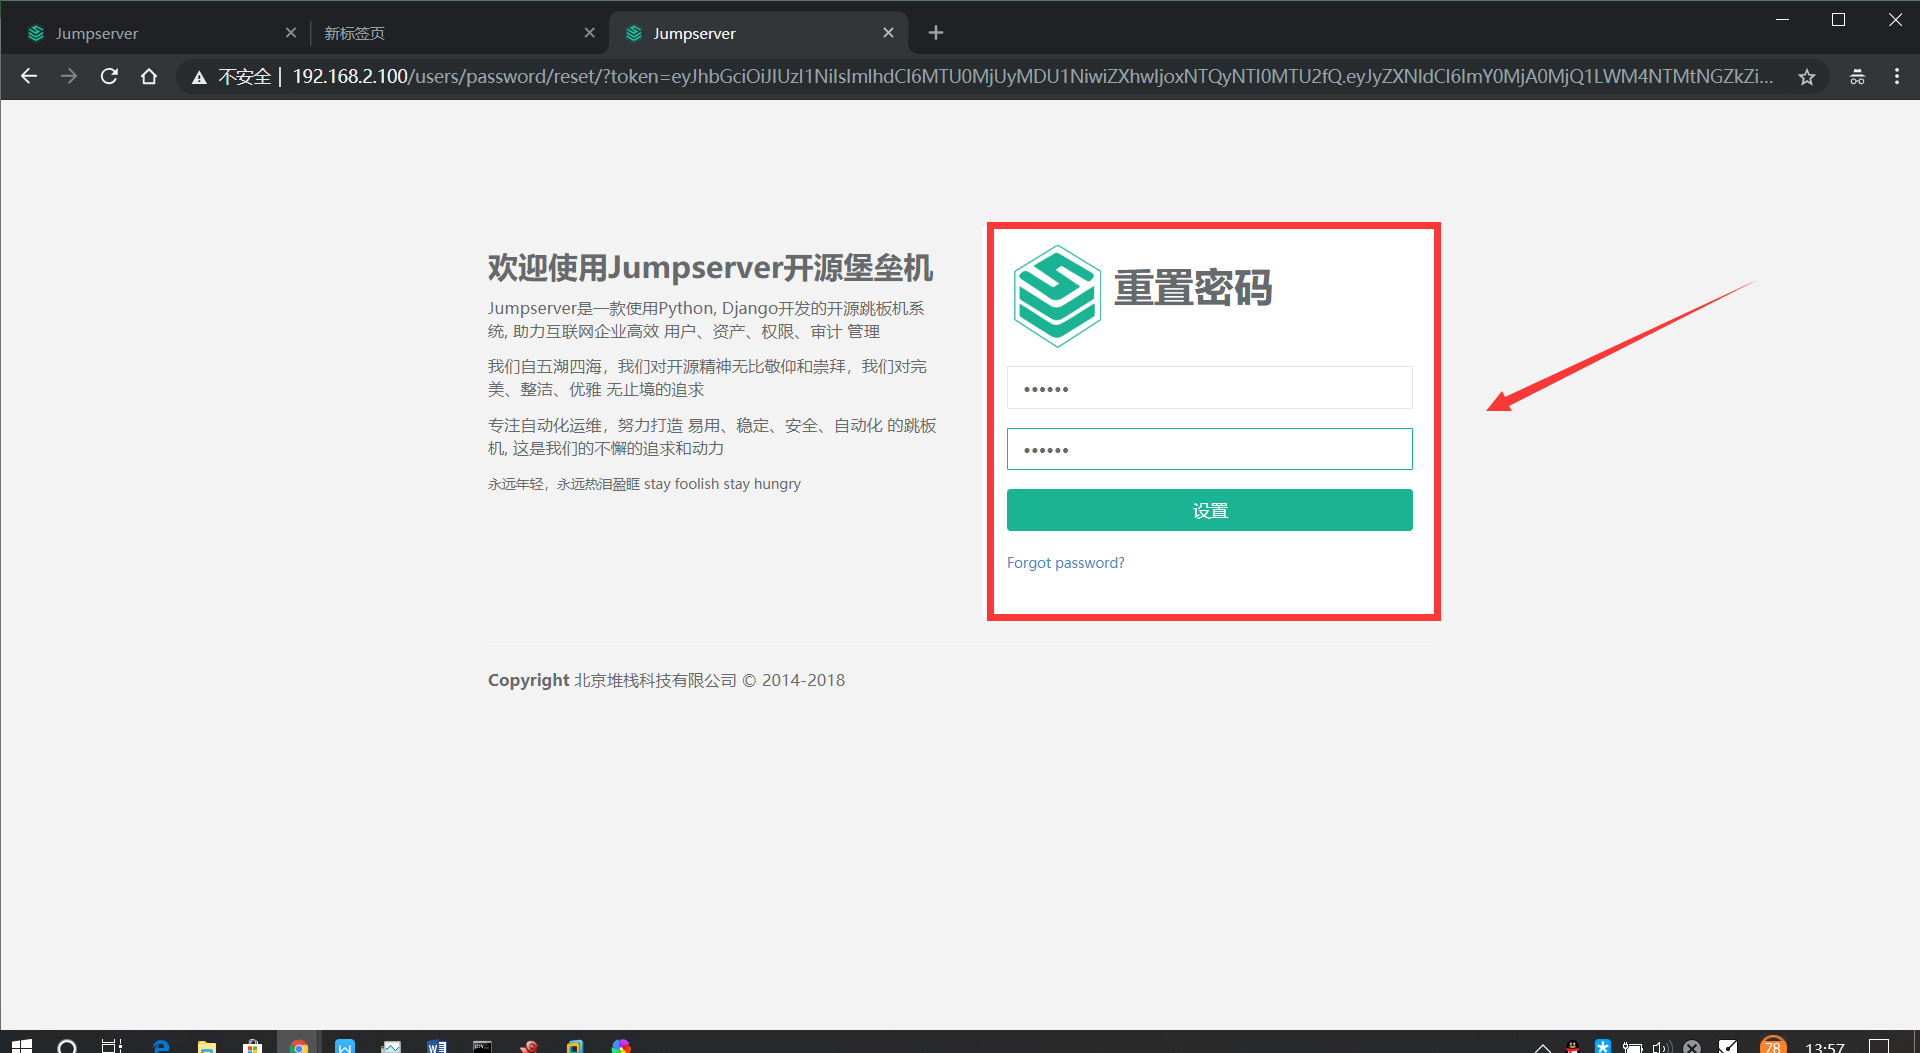The width and height of the screenshot is (1920, 1053).
Task: Show hidden system tray icons
Action: coord(1543,1047)
